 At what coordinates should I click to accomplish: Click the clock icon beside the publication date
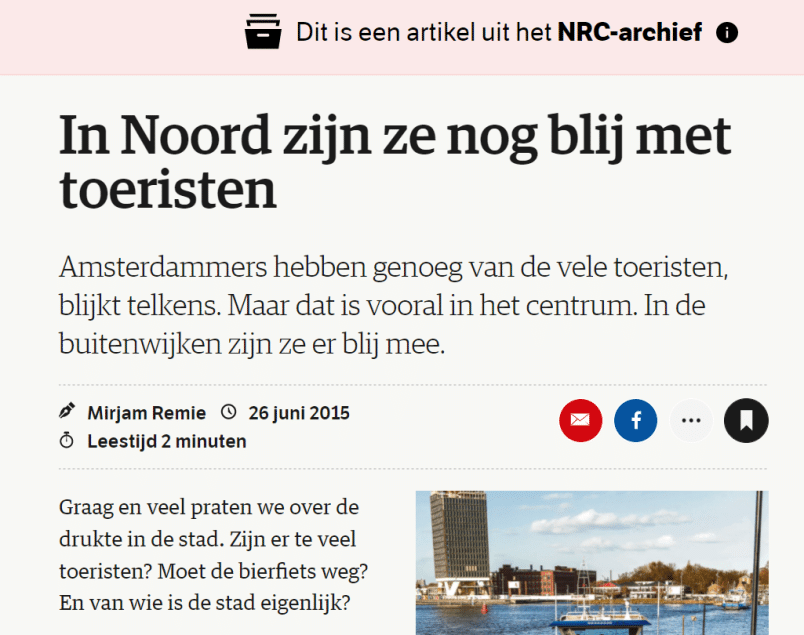[228, 411]
